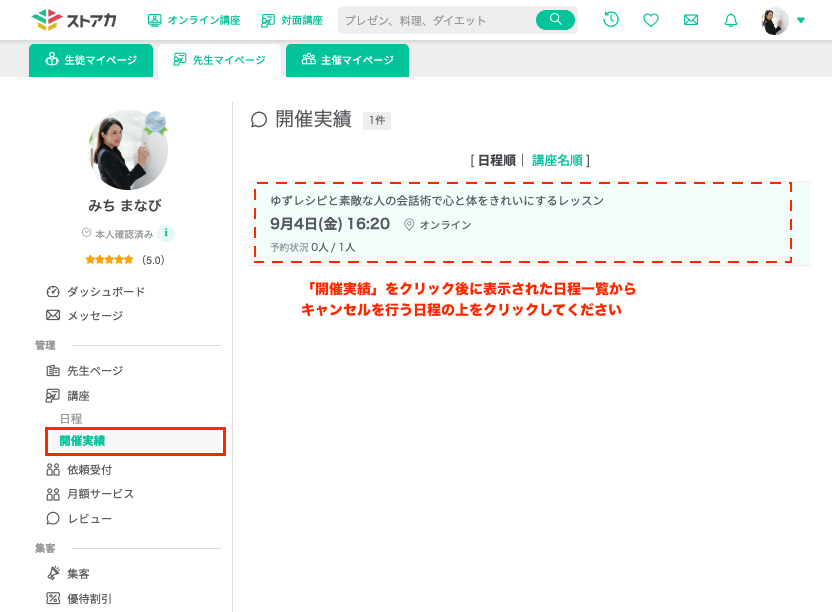Sort by 講座名順
The image size is (832, 612).
[557, 160]
